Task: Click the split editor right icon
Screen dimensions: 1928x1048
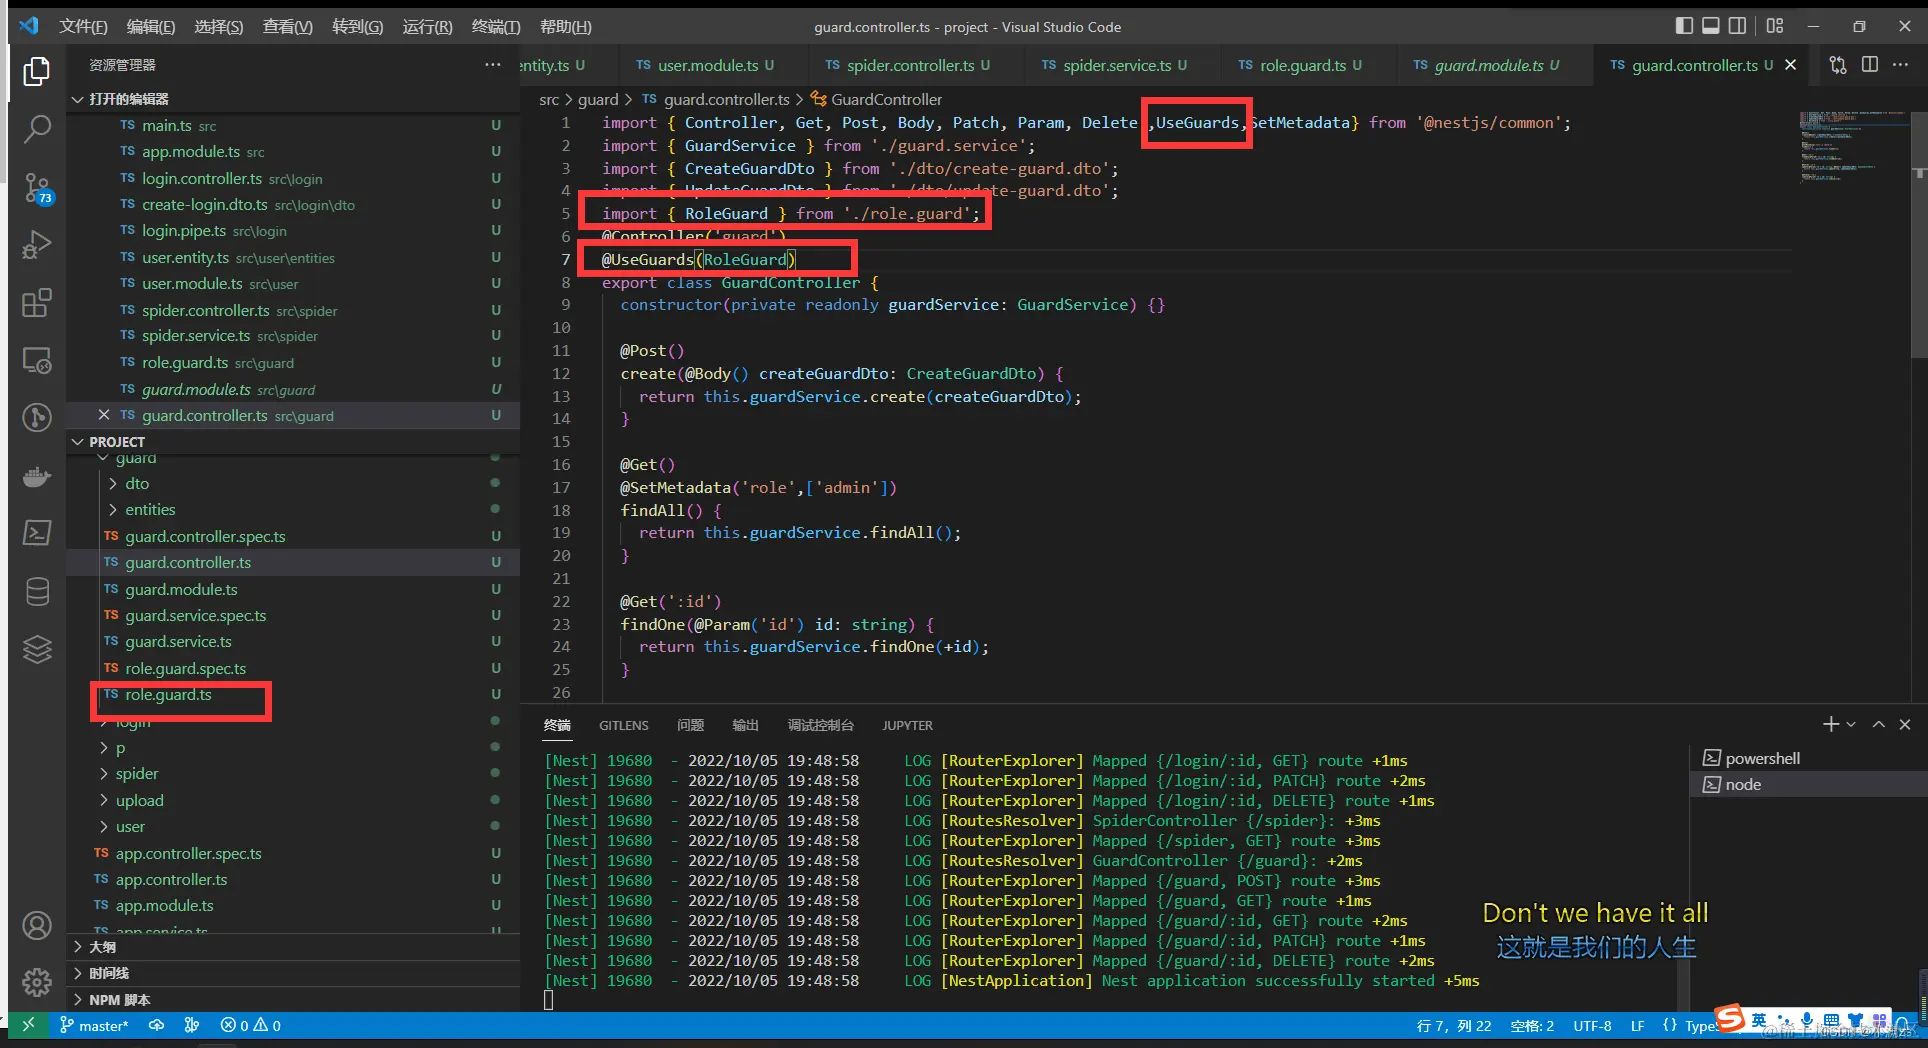Action: [x=1869, y=65]
